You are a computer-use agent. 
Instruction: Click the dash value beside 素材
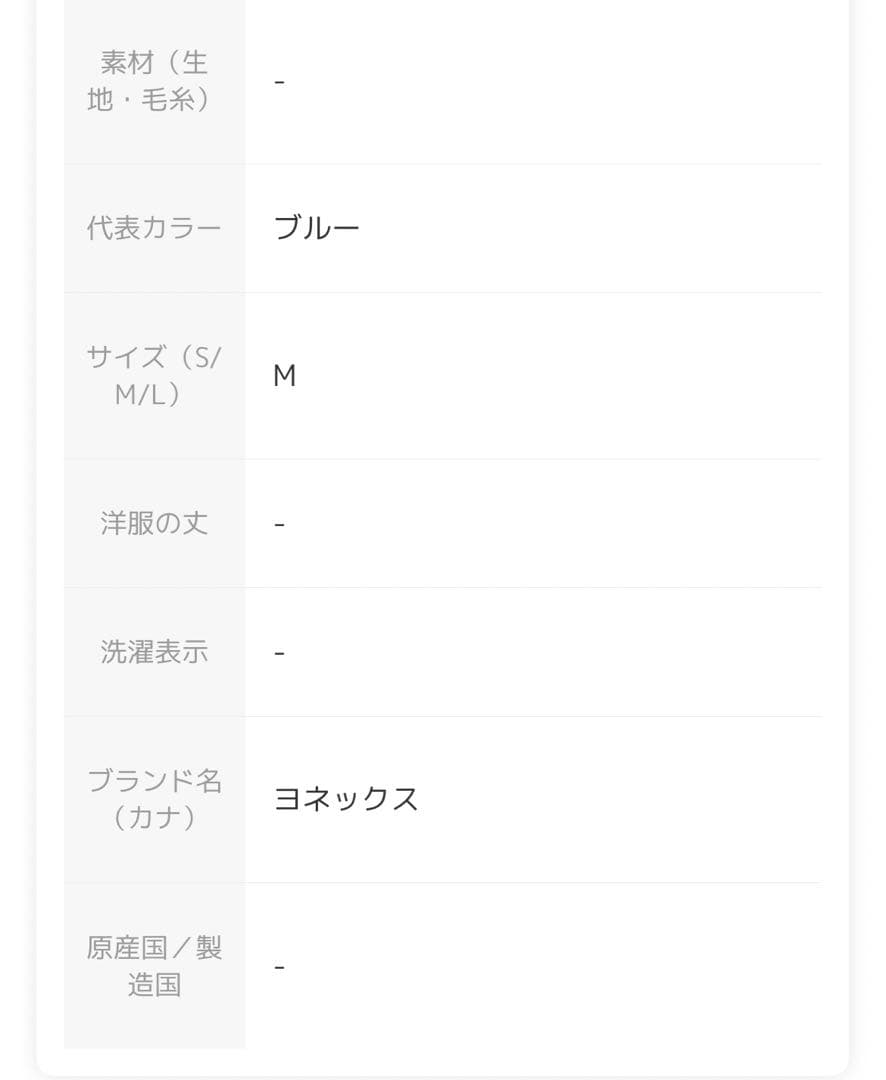pyautogui.click(x=279, y=81)
